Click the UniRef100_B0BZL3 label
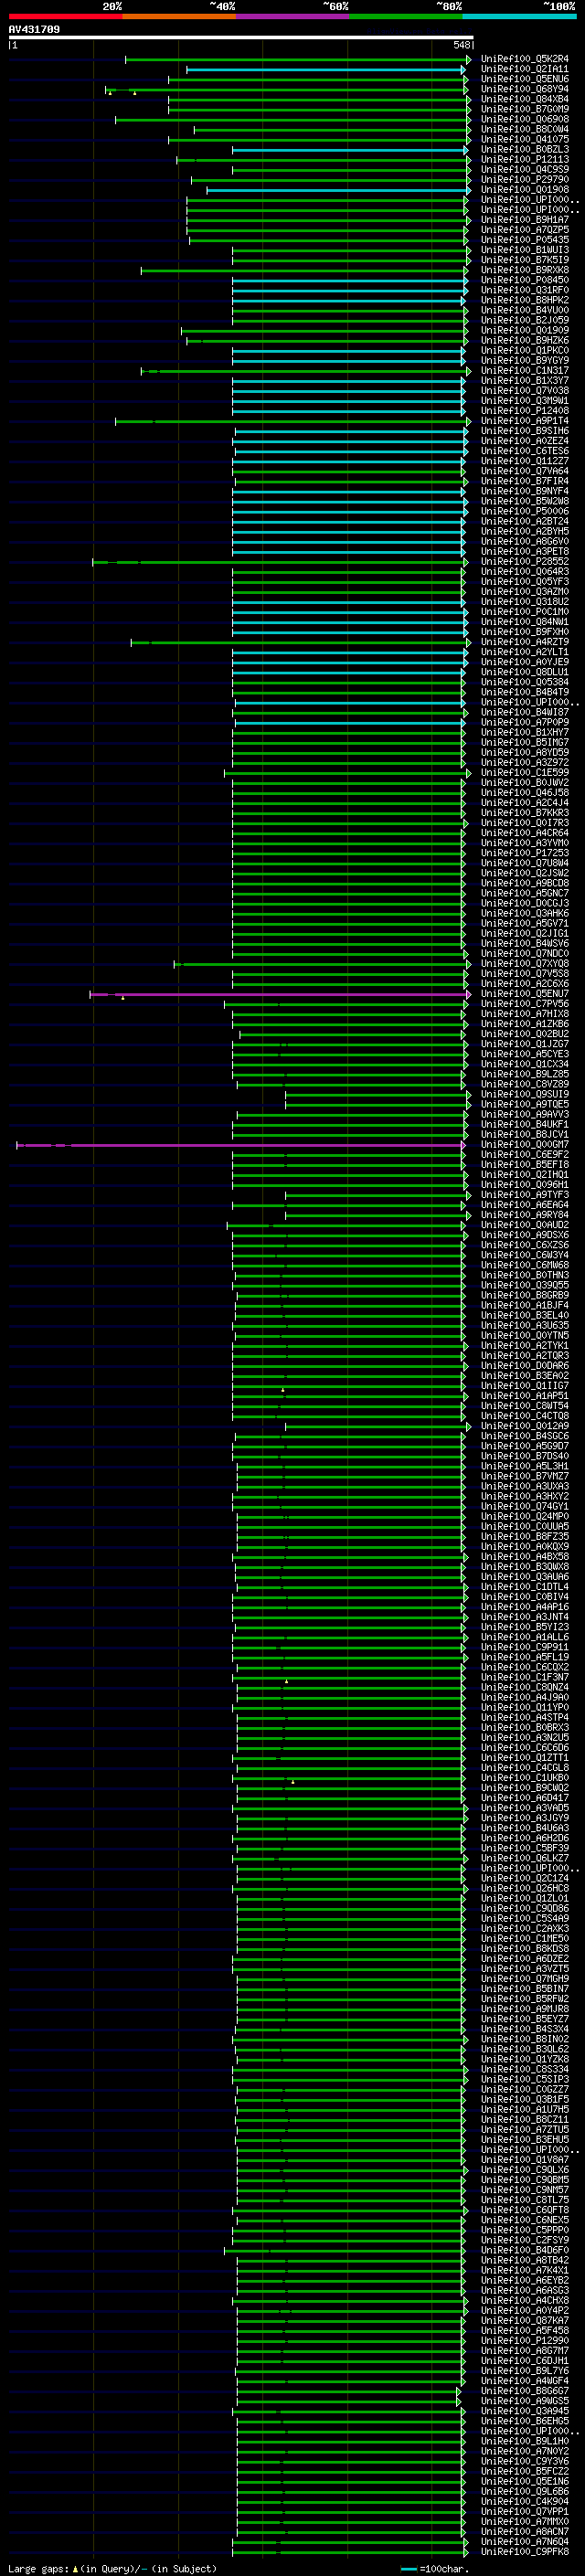This screenshot has height=2576, width=585. pos(524,149)
